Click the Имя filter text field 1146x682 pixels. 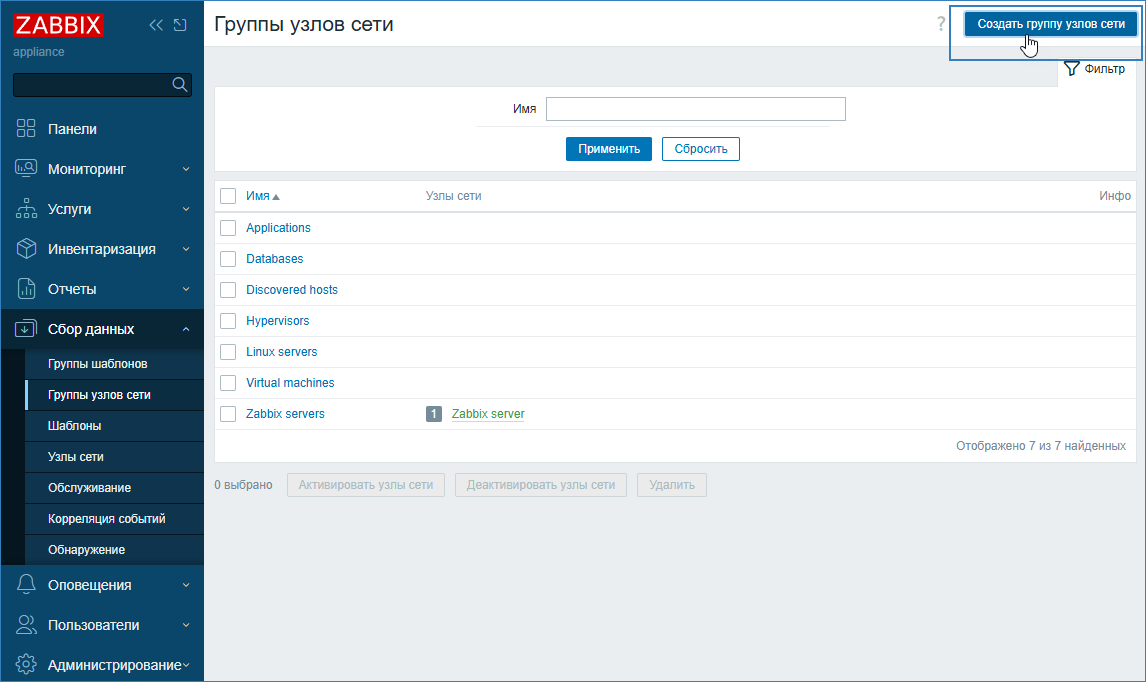pyautogui.click(x=695, y=109)
